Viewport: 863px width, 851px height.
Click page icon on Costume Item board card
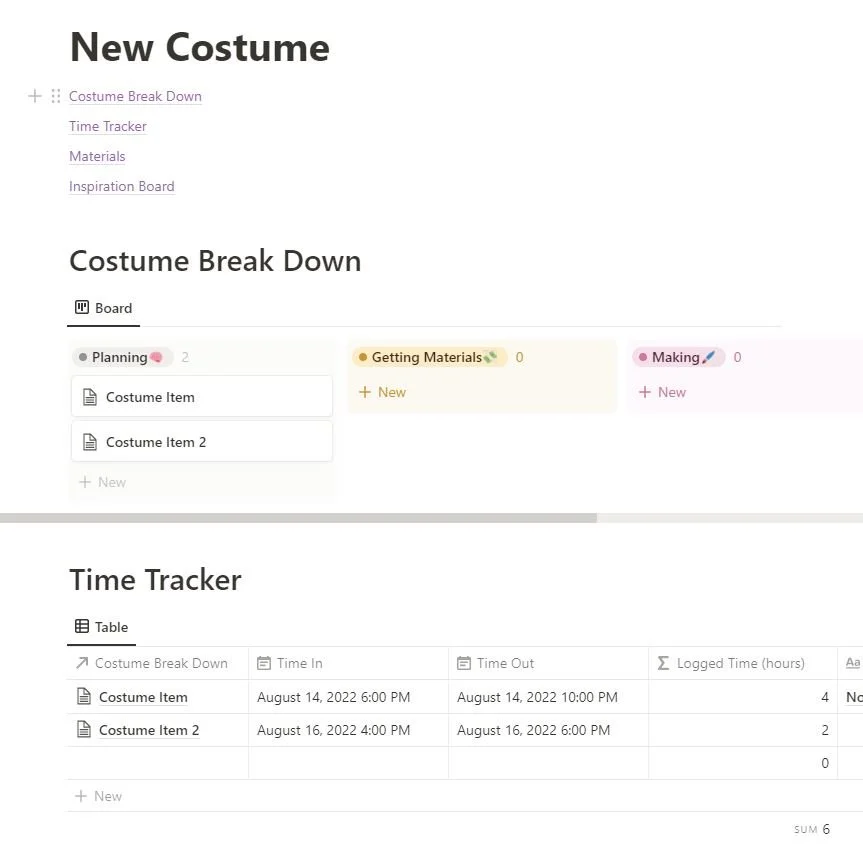[x=90, y=397]
